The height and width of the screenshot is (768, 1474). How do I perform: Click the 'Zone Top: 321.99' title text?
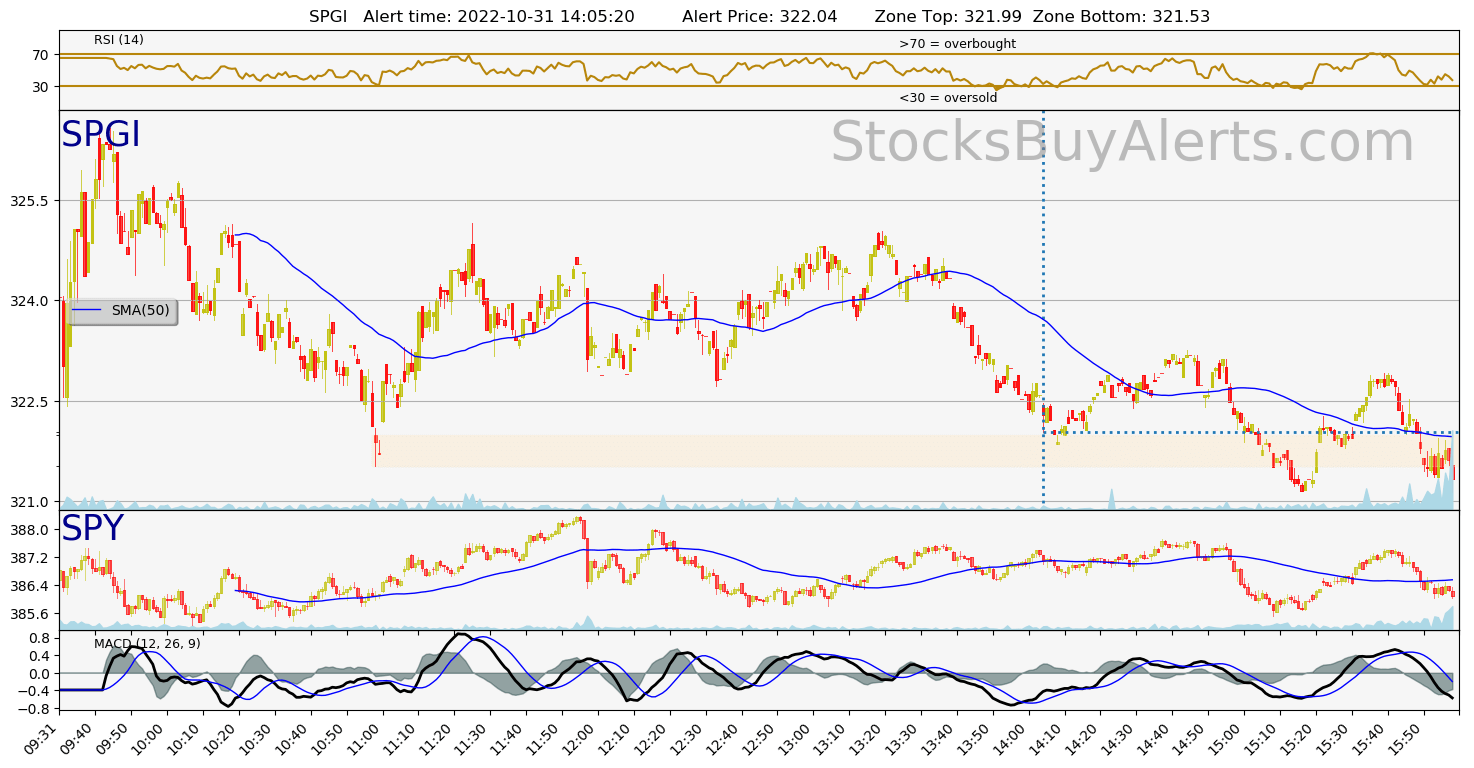948,16
